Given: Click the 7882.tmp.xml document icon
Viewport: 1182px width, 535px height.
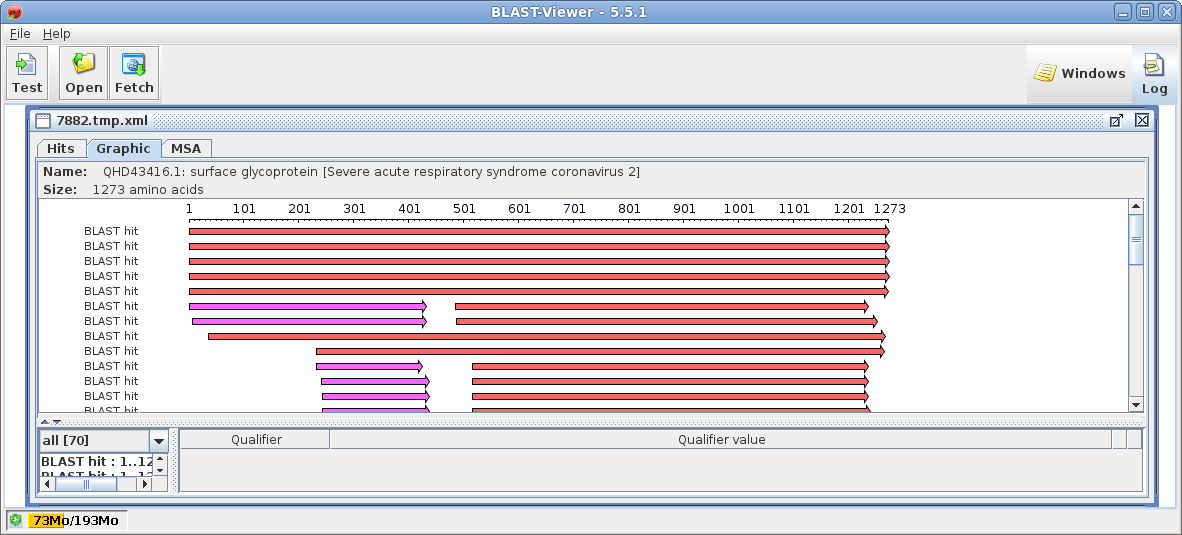Looking at the screenshot, I should (x=43, y=120).
